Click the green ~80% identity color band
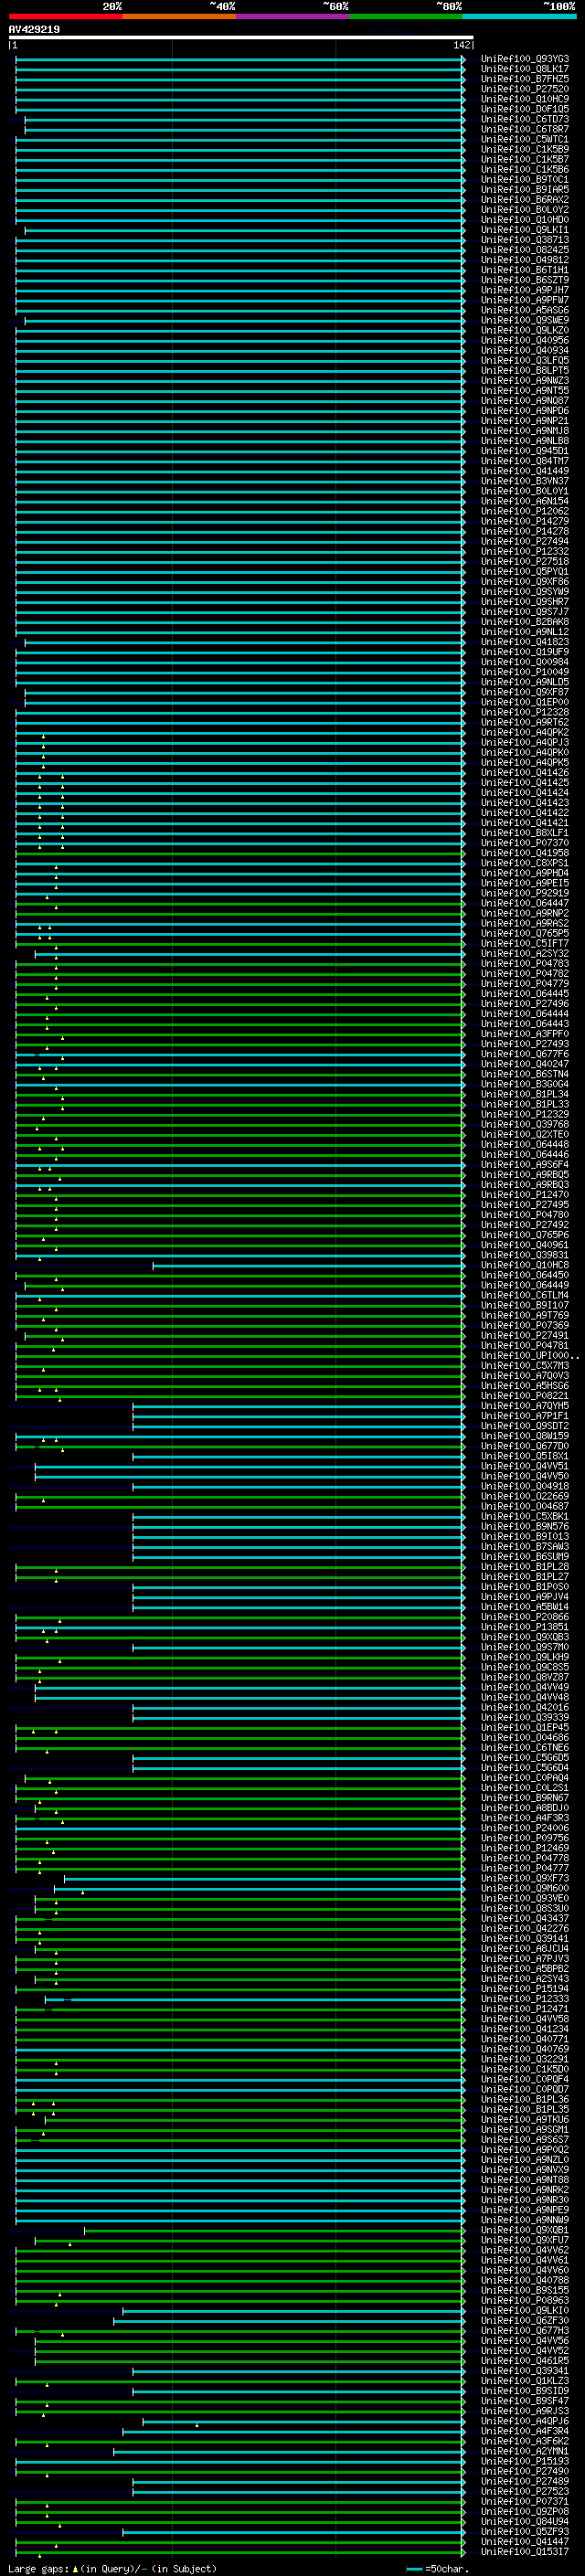 pyautogui.click(x=405, y=16)
